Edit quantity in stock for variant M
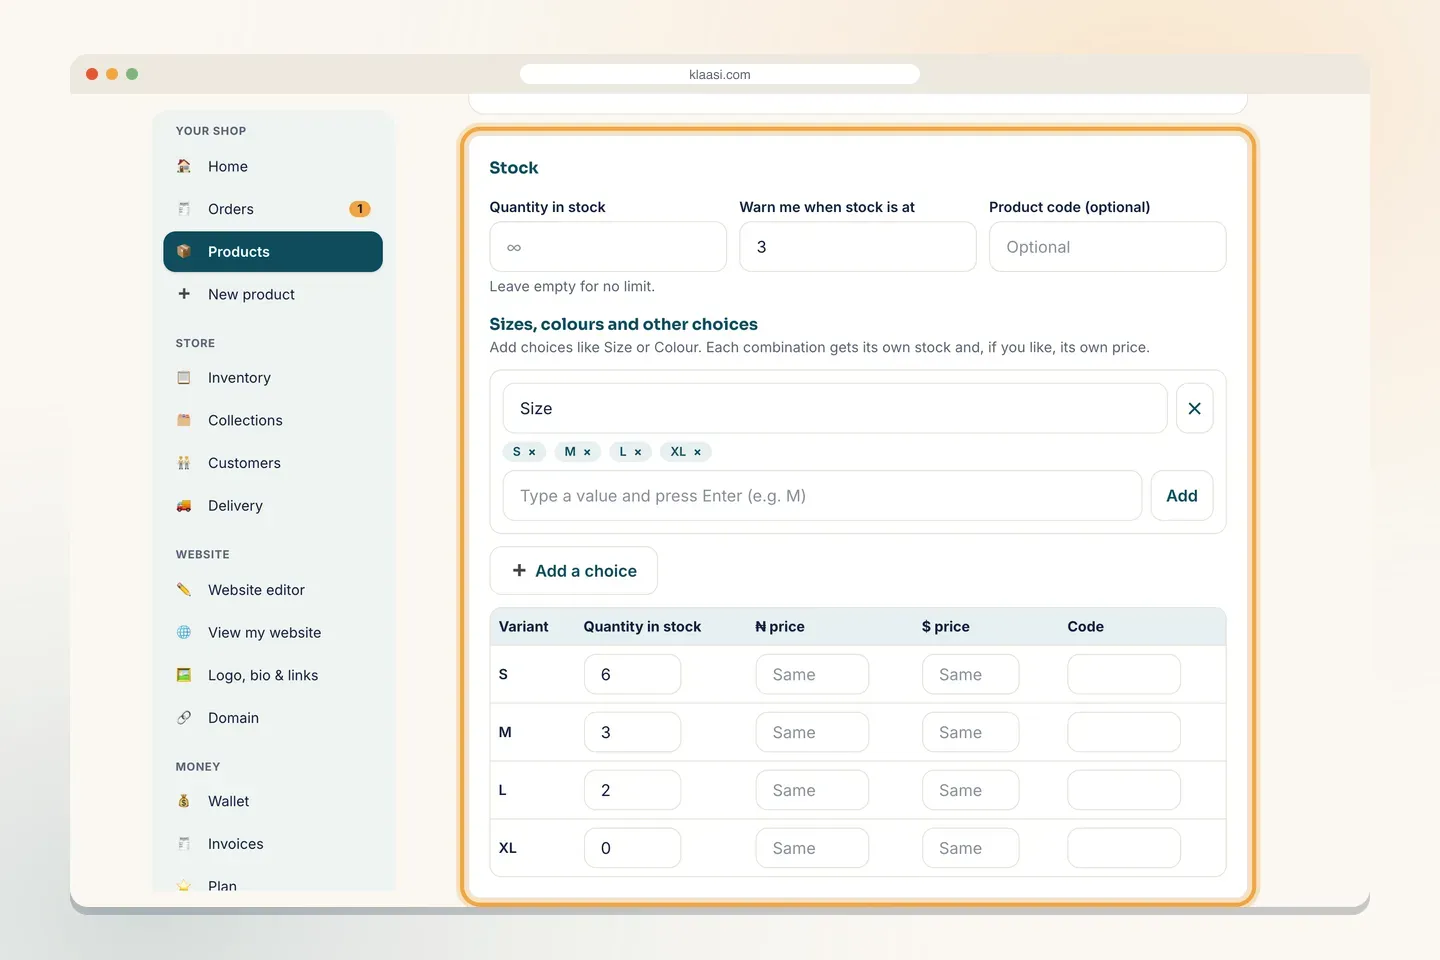This screenshot has width=1440, height=960. (x=632, y=733)
